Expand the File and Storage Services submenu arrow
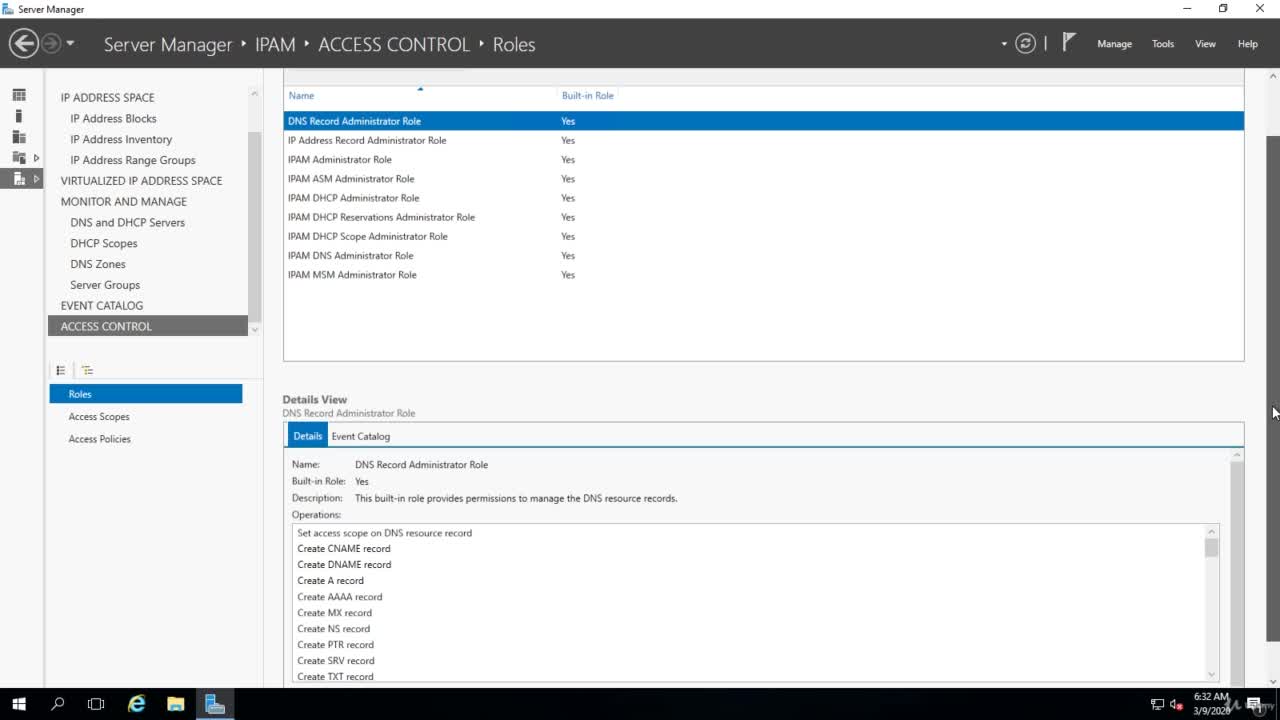The image size is (1280, 720). (36, 158)
